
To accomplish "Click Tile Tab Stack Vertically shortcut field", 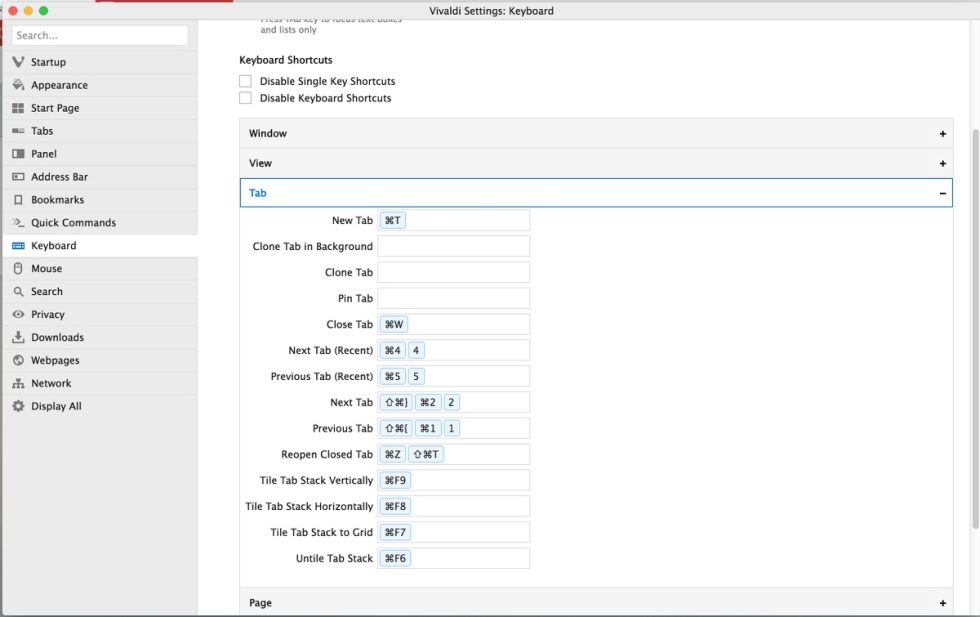I will coord(454,480).
